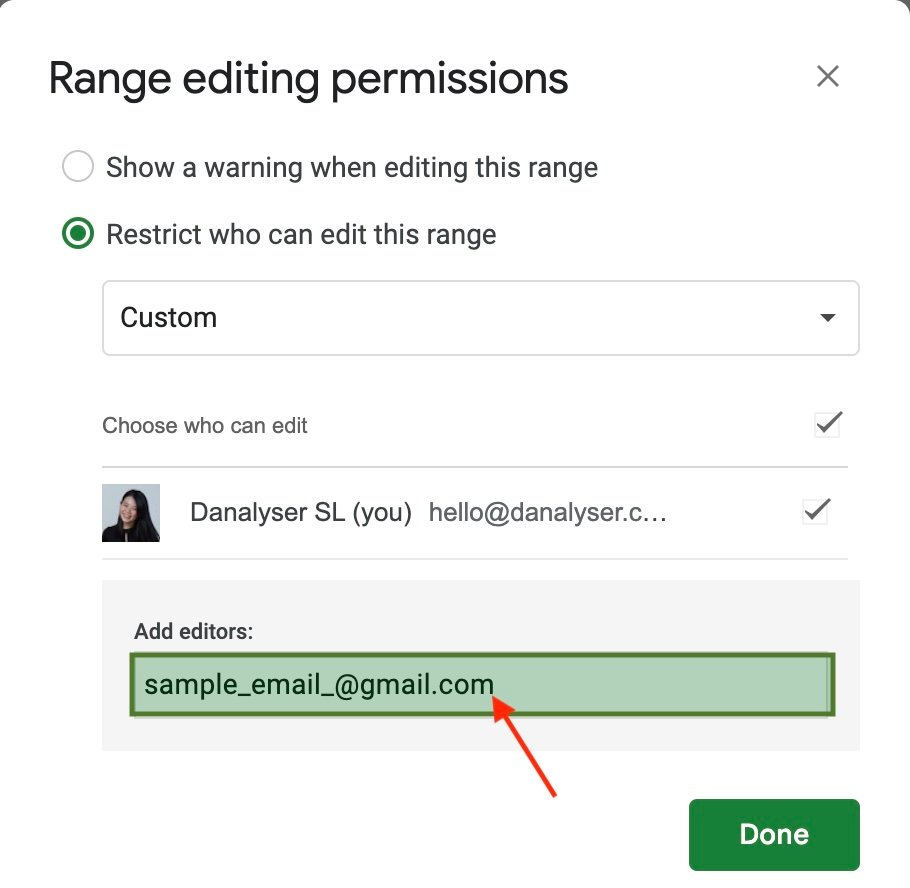Click the sample_email_@gmail.com text
Screen dimensions: 910x888
(x=319, y=685)
